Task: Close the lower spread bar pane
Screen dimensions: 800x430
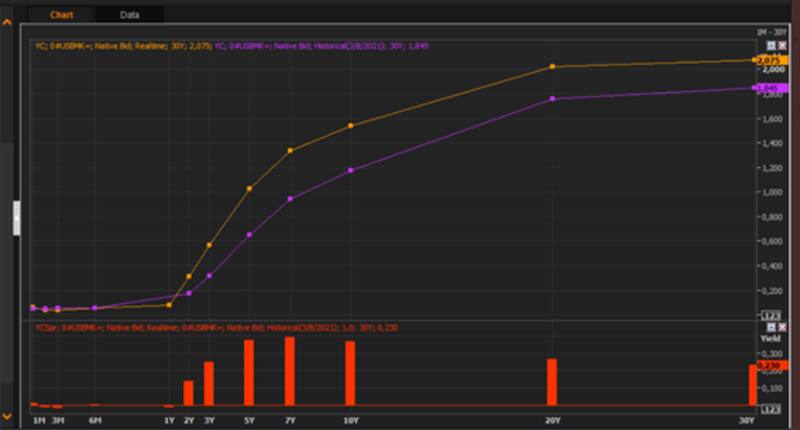Action: pos(780,327)
